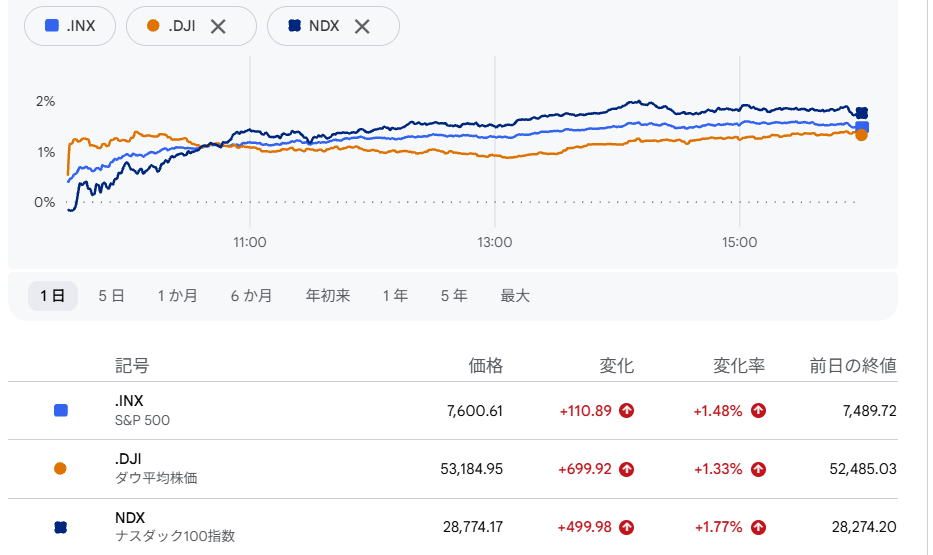This screenshot has width=933, height=555.
Task: Switch chart range to 年初来
Action: [328, 296]
